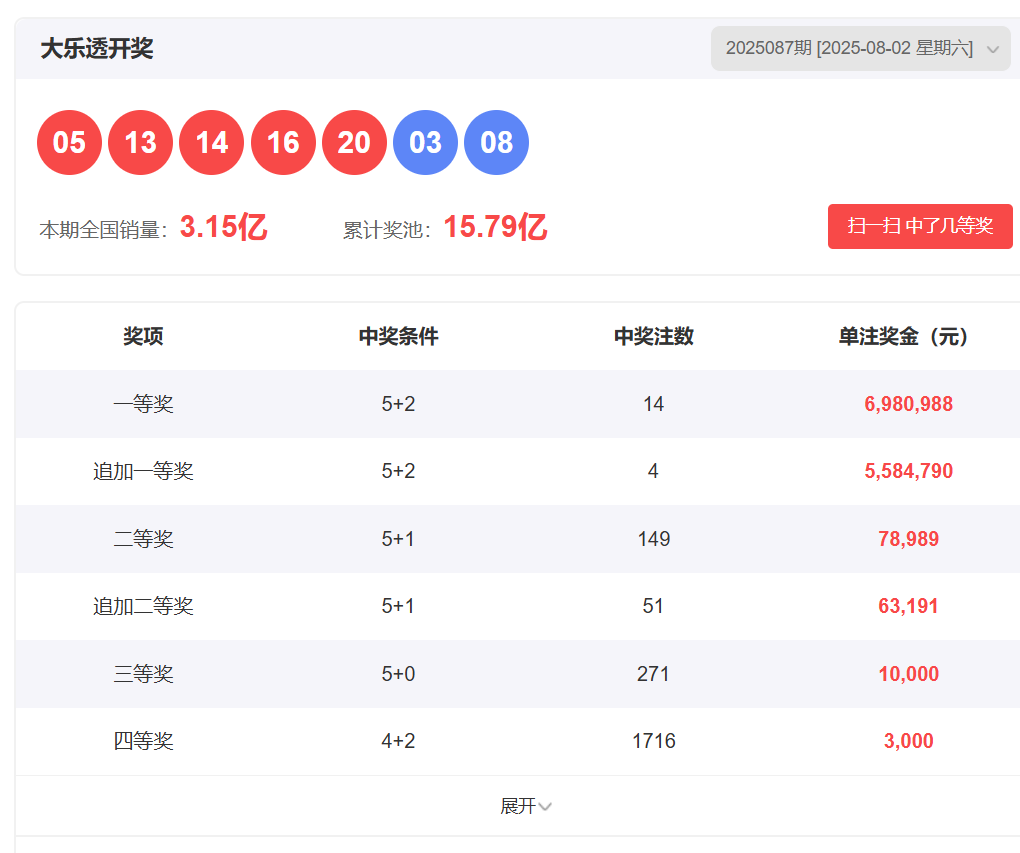Image resolution: width=1020 pixels, height=853 pixels.
Task: Select the red ball number 20
Action: pyautogui.click(x=354, y=143)
